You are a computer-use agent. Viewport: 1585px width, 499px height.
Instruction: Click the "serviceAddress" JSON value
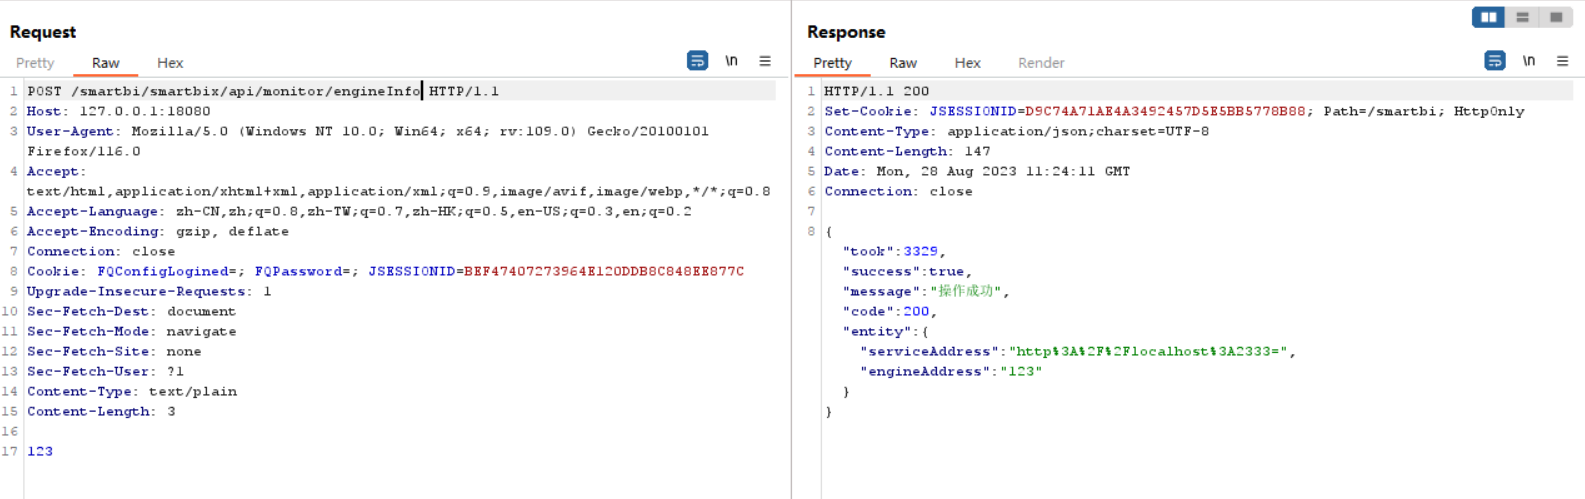(x=1148, y=351)
